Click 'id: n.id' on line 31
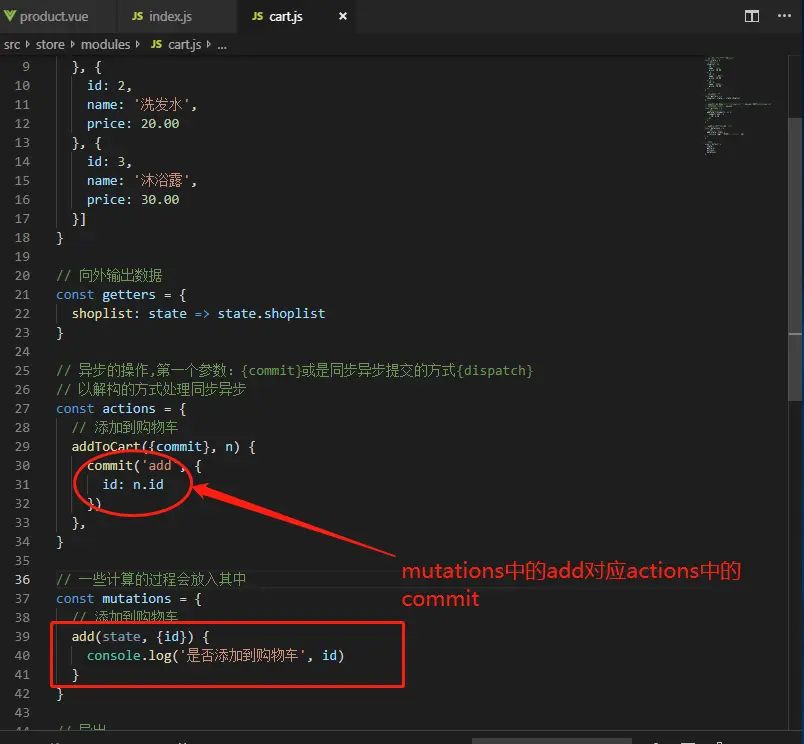Viewport: 804px width, 744px height. click(x=133, y=485)
